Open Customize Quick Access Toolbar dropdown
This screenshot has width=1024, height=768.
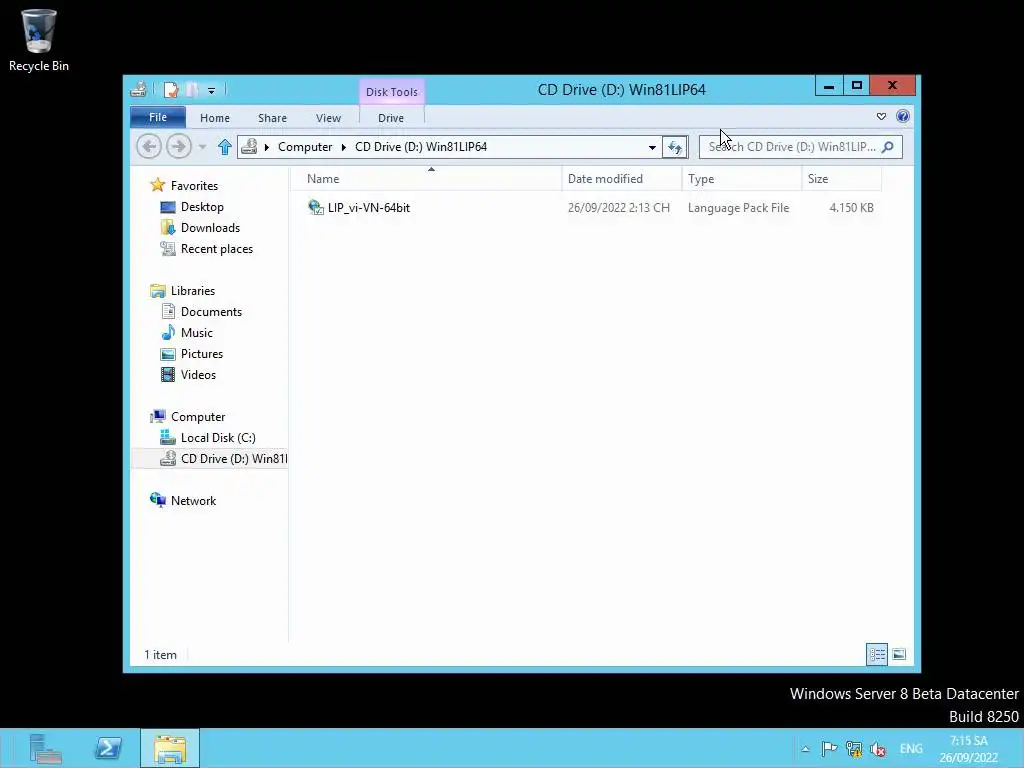click(212, 90)
